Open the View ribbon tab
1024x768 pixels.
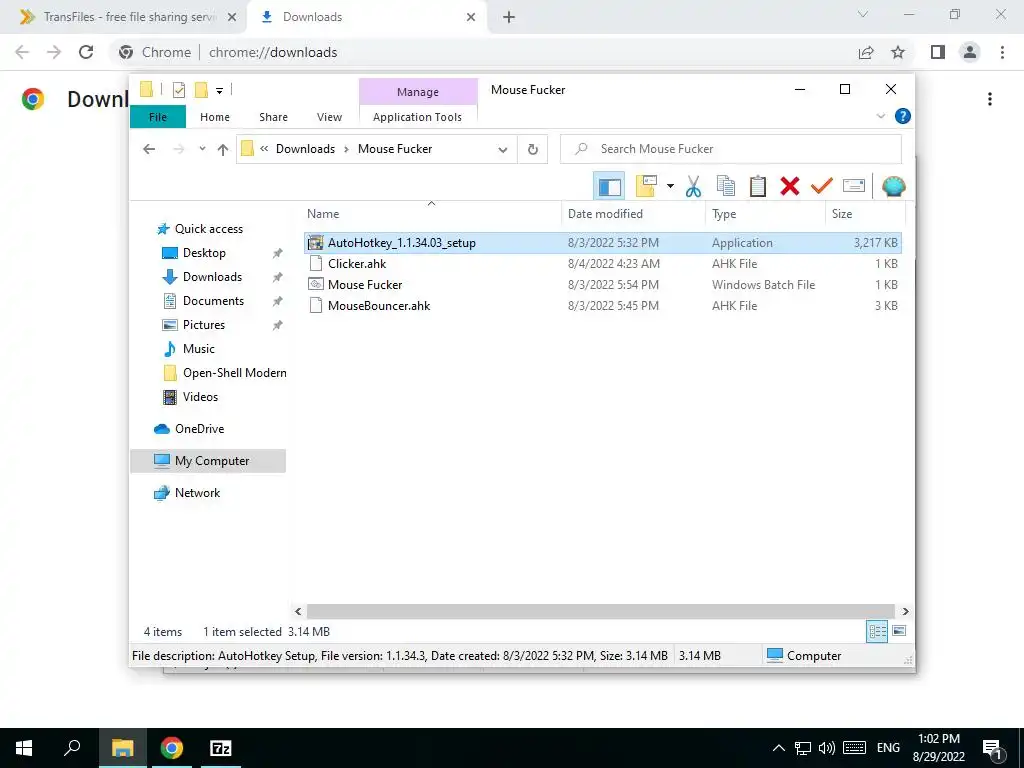click(329, 117)
